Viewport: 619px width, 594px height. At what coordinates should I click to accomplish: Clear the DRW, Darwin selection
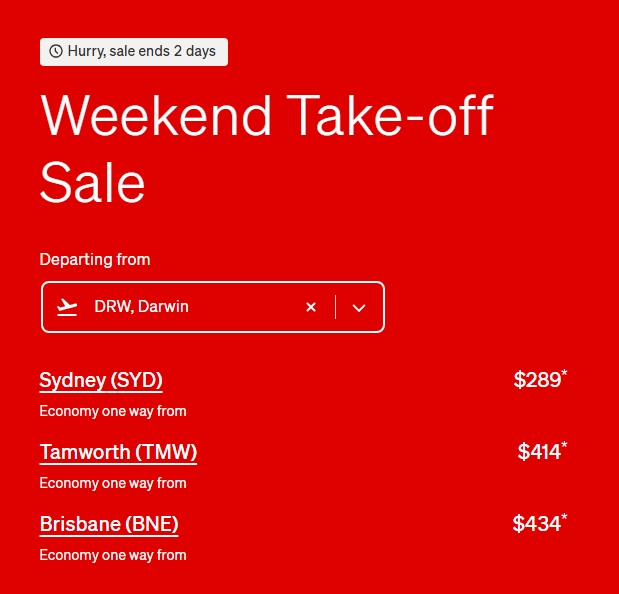click(x=311, y=307)
